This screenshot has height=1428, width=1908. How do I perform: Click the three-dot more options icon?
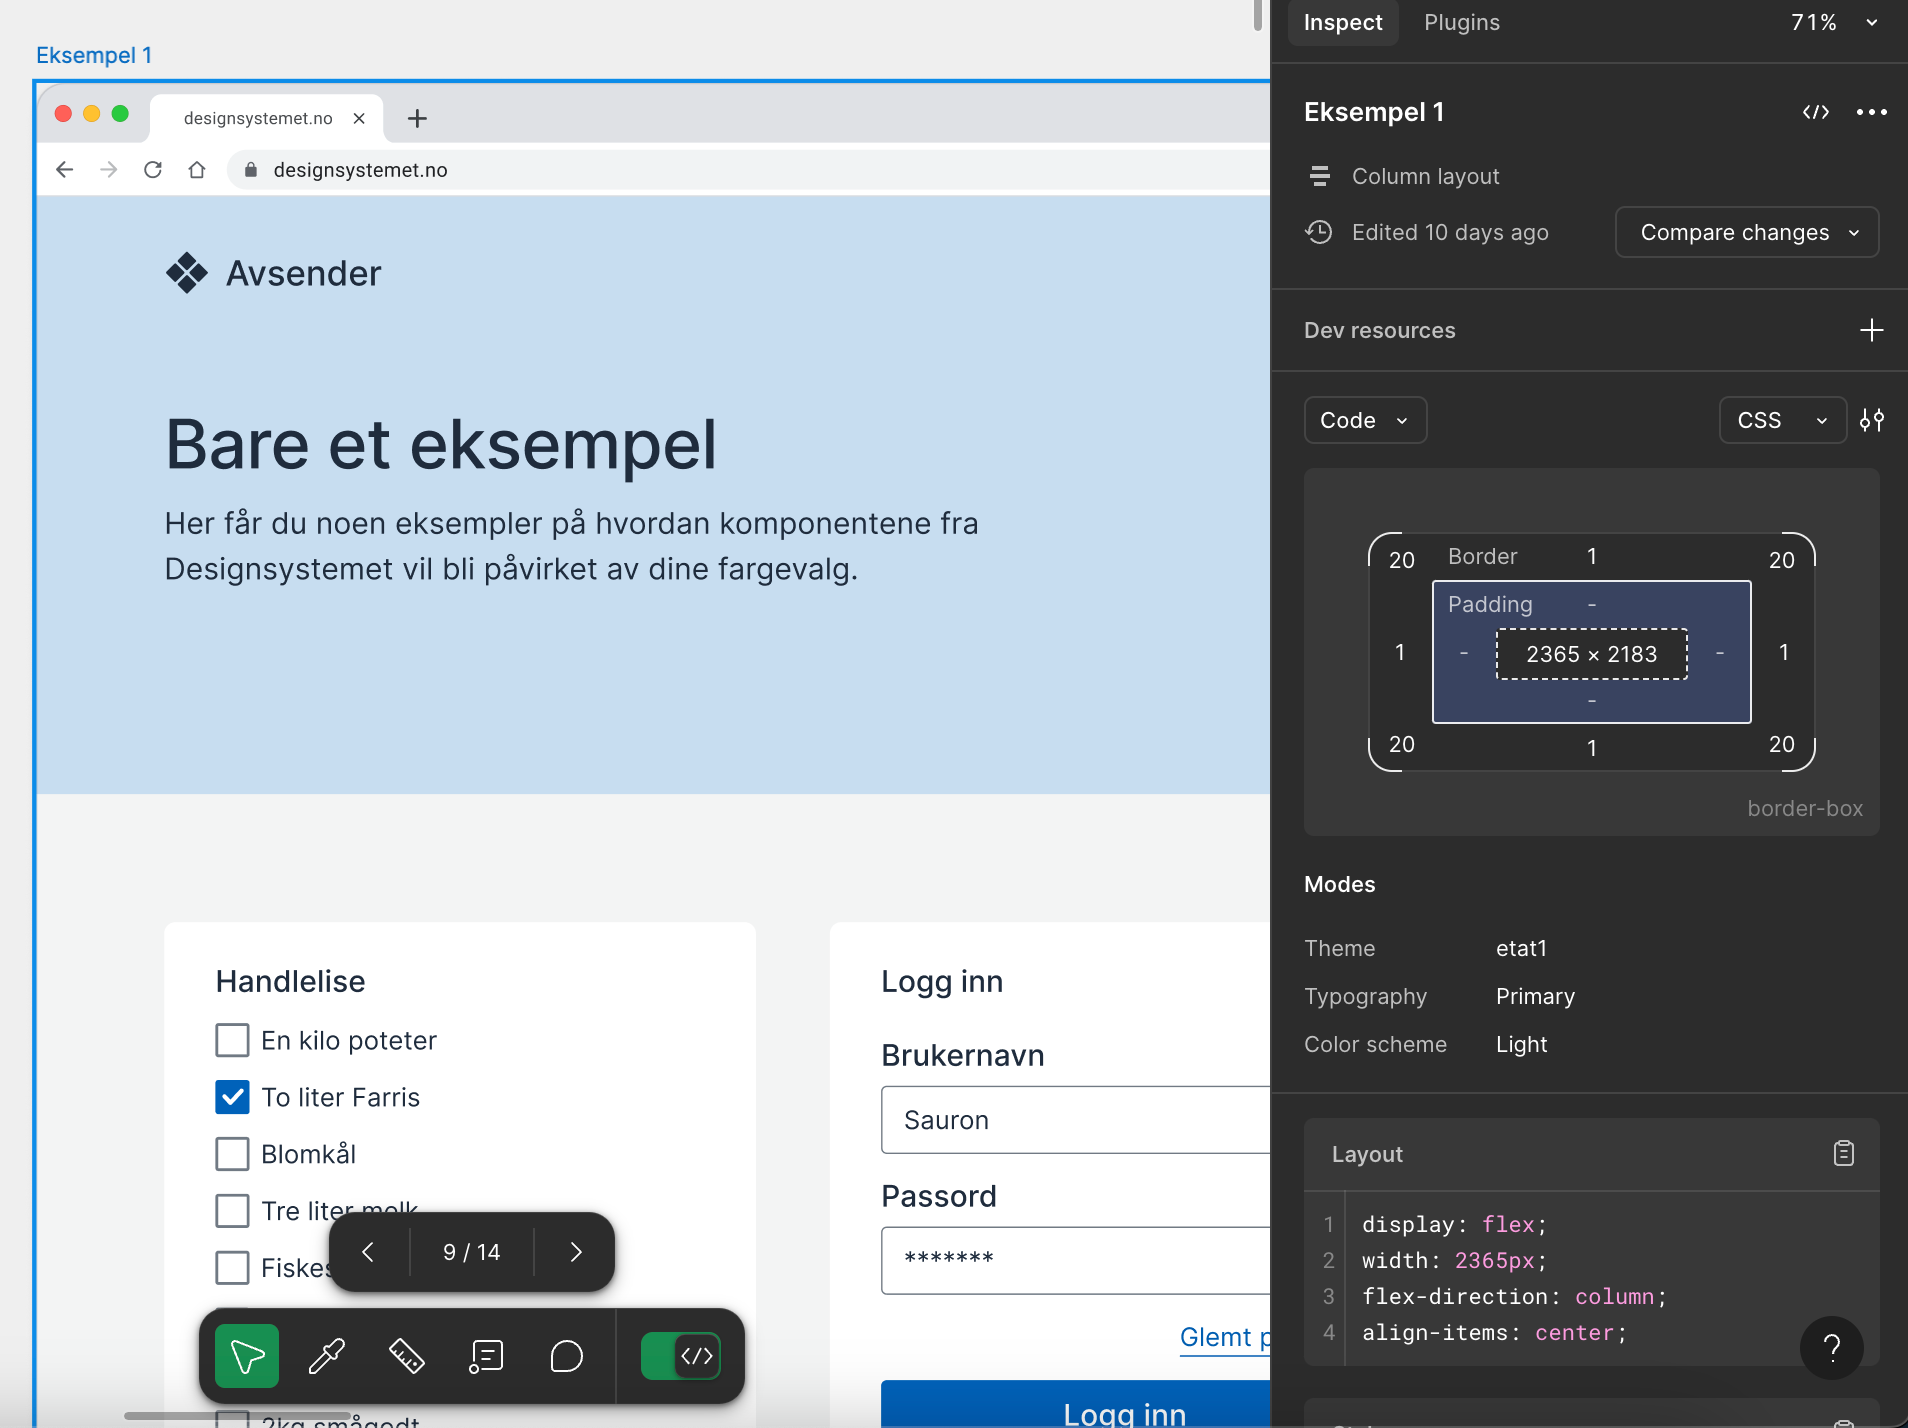(x=1871, y=112)
